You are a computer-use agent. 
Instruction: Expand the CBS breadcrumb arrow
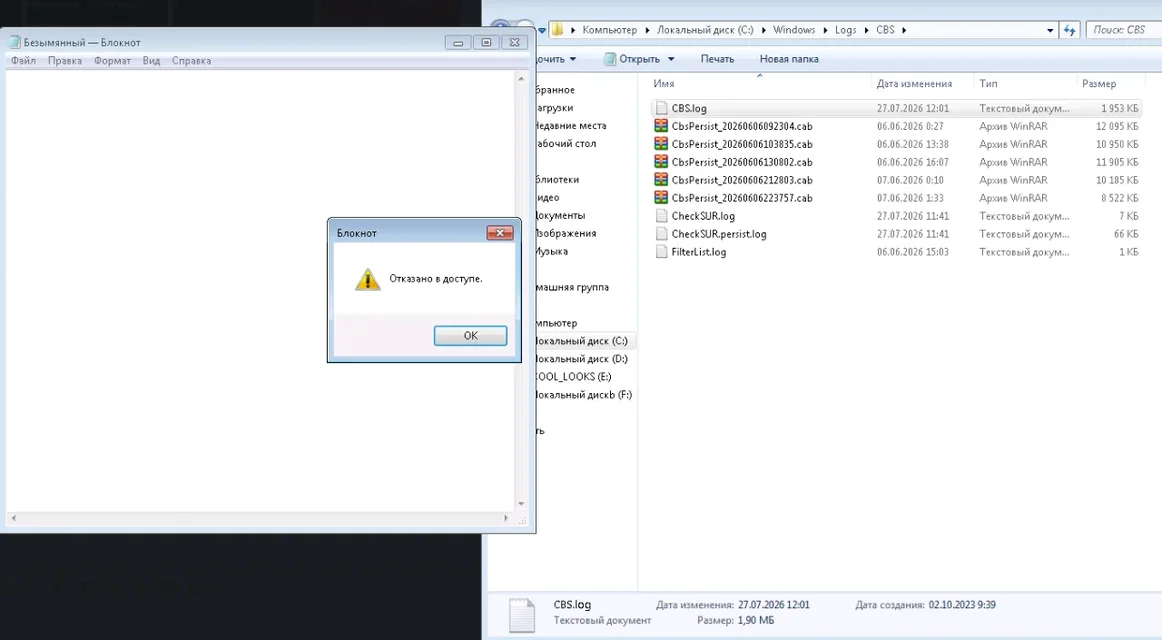pyautogui.click(x=904, y=30)
